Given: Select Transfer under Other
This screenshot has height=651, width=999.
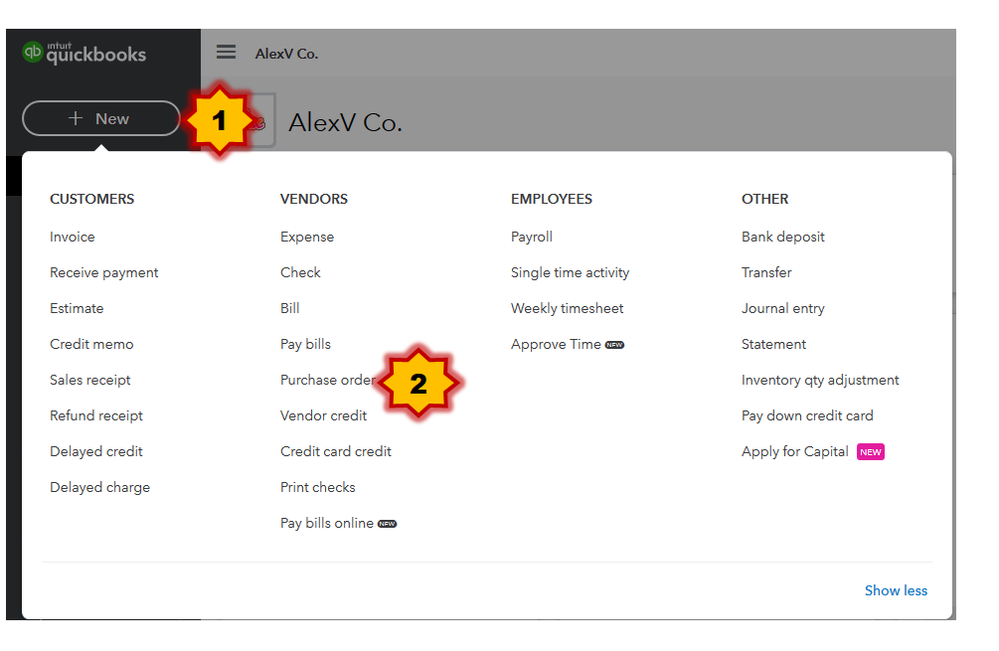Looking at the screenshot, I should (x=766, y=273).
